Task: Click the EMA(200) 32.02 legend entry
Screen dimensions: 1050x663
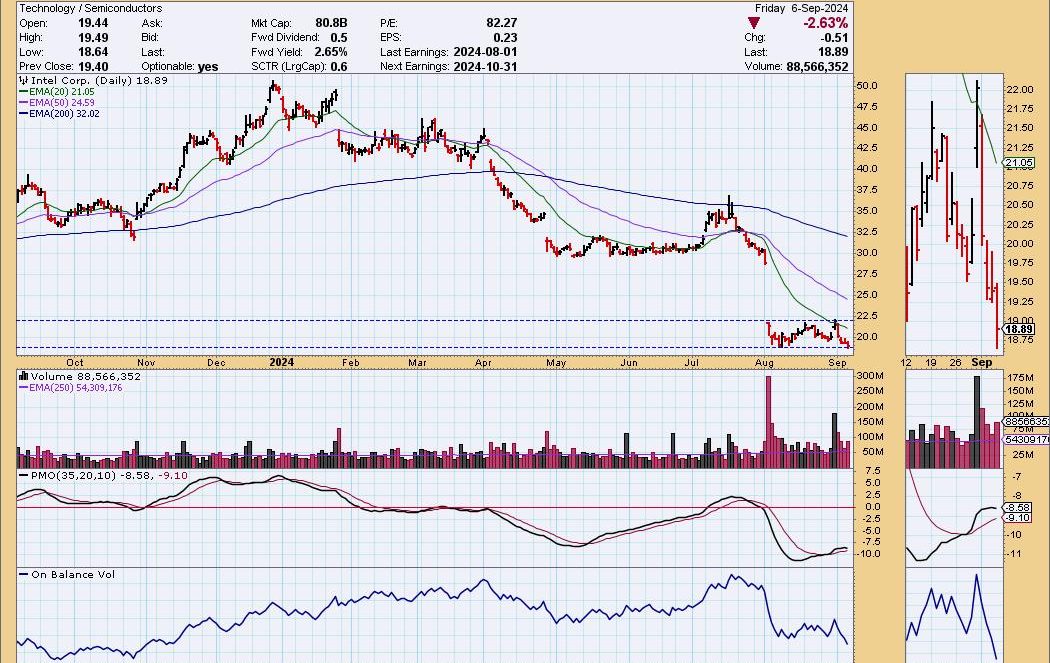Action: (x=60, y=114)
